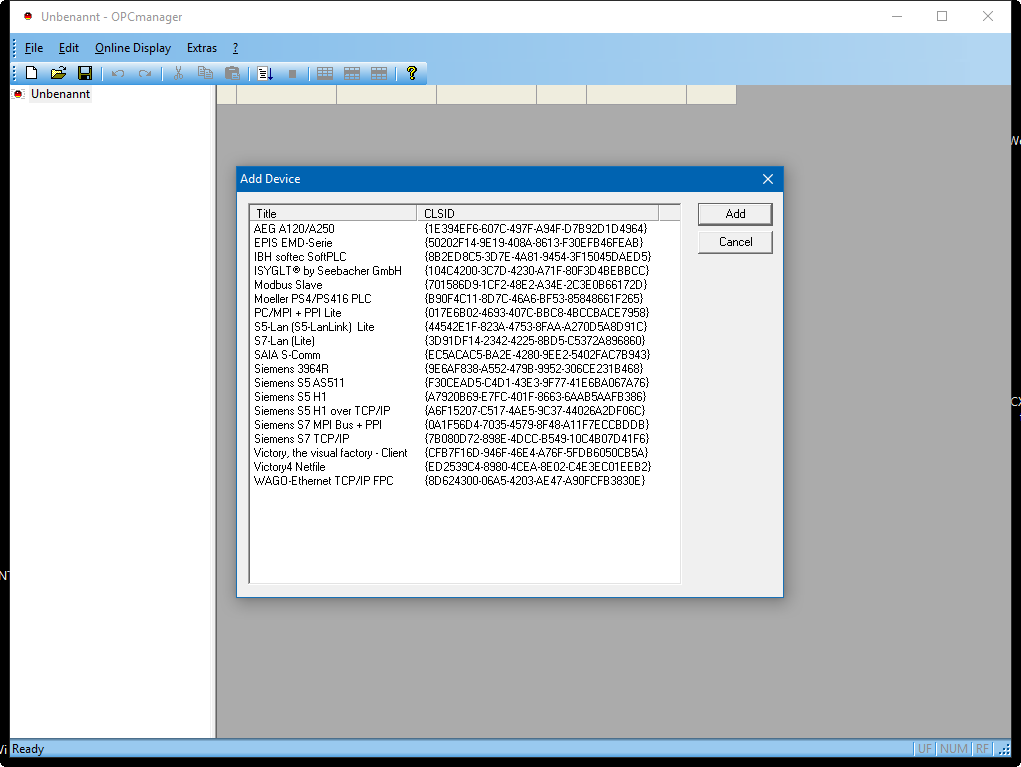This screenshot has width=1021, height=767.
Task: Open the File menu
Action: pos(34,48)
